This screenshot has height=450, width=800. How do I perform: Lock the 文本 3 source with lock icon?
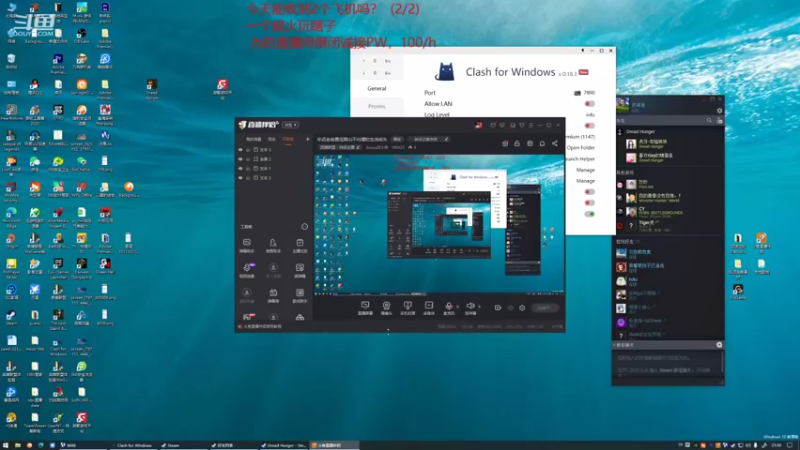click(x=248, y=149)
